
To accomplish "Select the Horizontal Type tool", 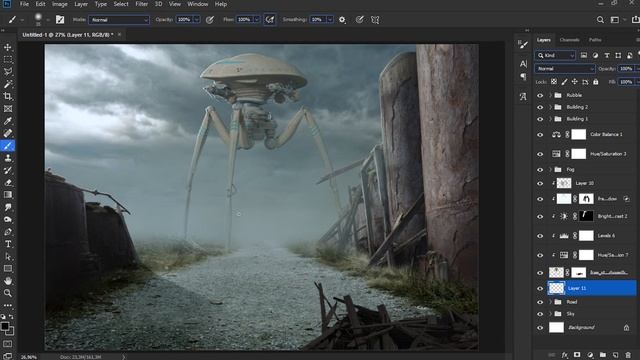I will (8, 244).
